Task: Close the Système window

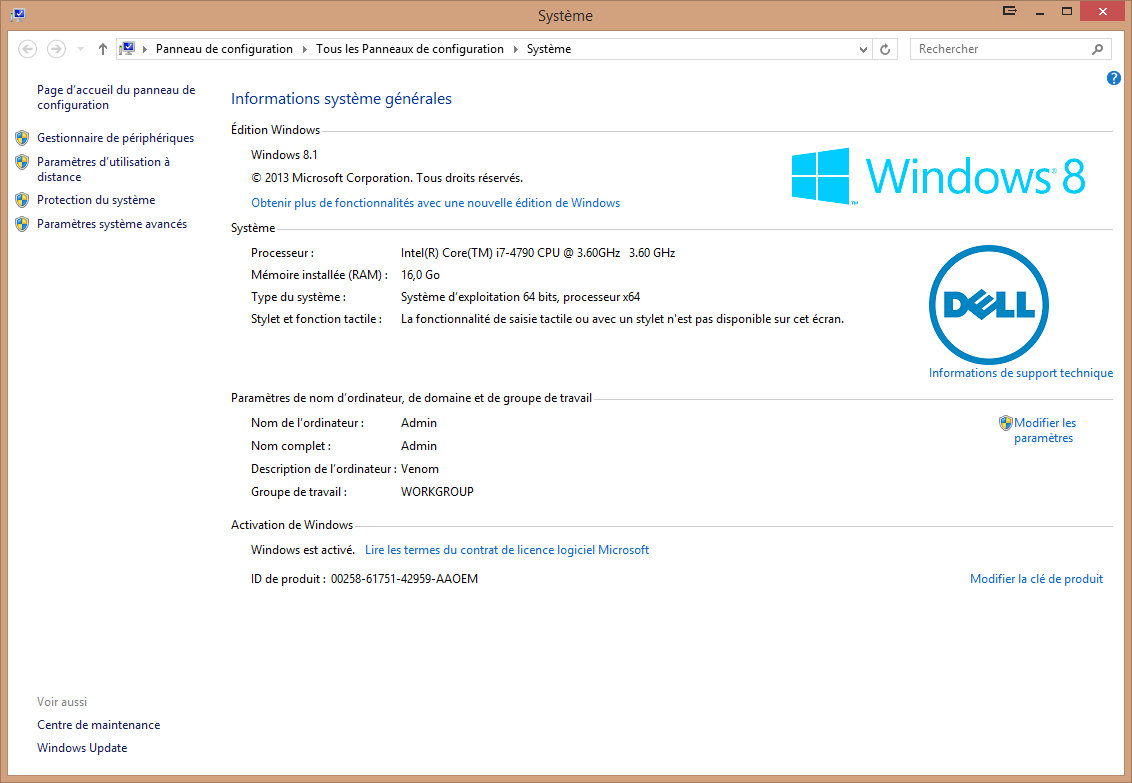Action: click(x=1102, y=12)
